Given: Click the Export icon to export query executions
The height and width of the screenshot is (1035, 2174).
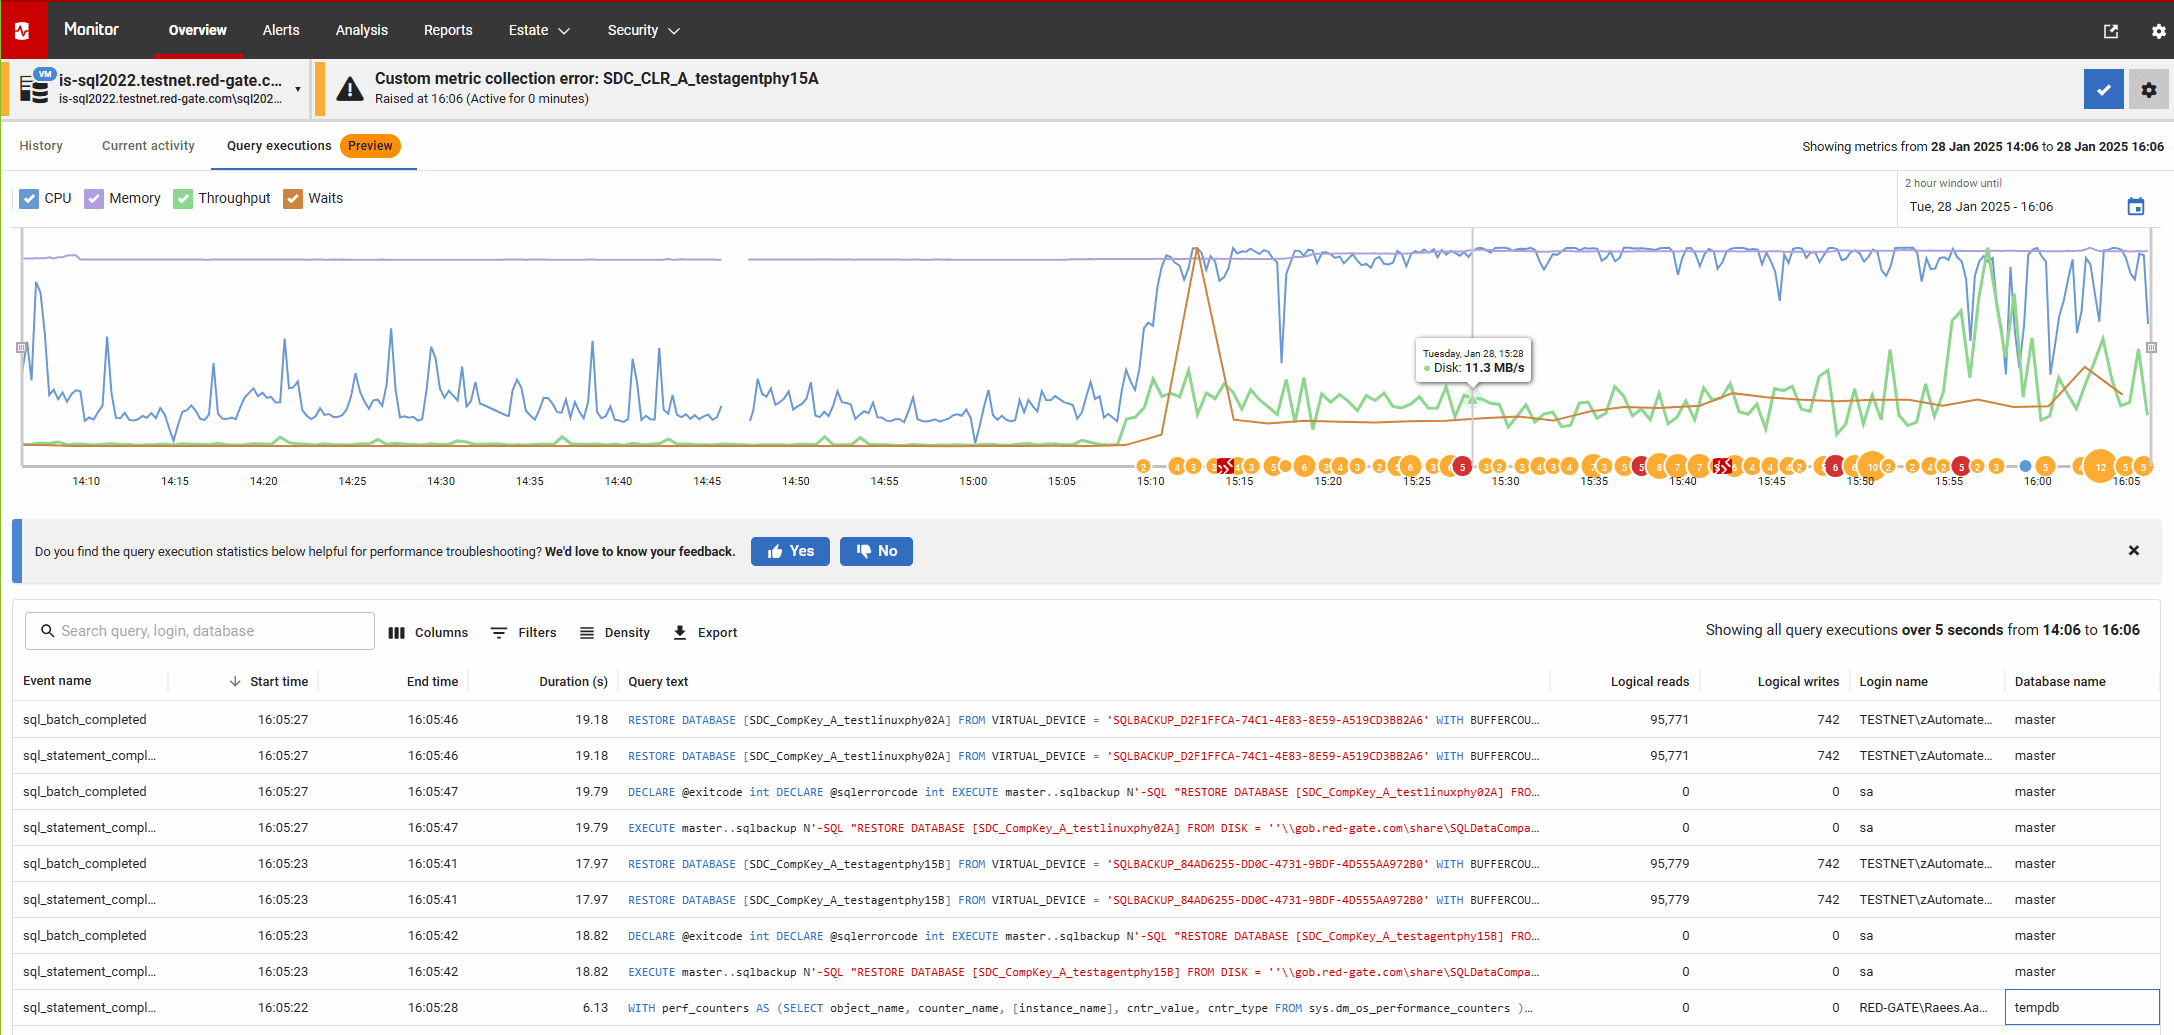Looking at the screenshot, I should tap(681, 632).
